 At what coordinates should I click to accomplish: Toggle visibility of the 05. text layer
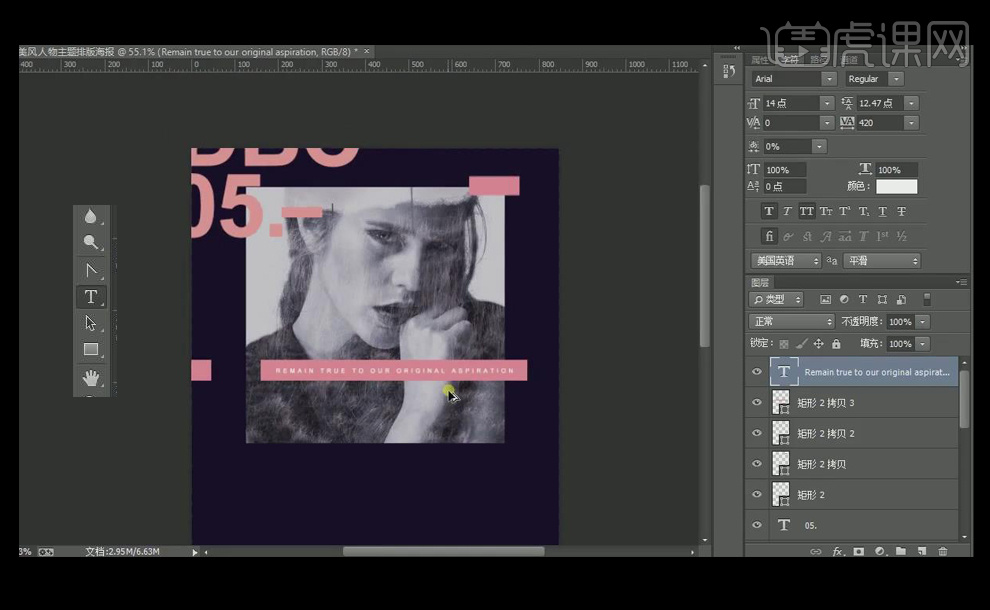(x=757, y=525)
